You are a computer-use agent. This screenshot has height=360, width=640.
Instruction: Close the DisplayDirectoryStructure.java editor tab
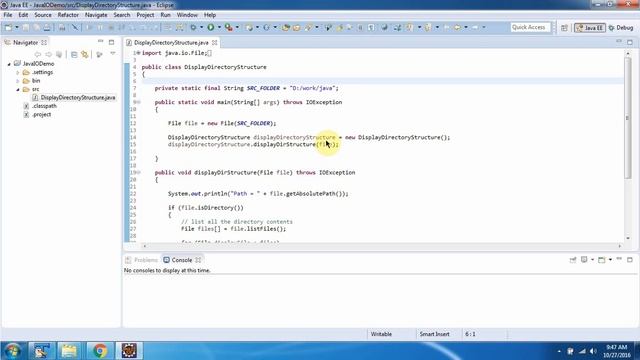click(x=214, y=42)
